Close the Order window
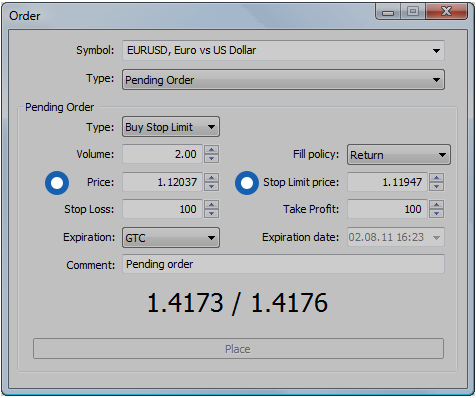Viewport: 476px width, 398px height. (x=446, y=12)
